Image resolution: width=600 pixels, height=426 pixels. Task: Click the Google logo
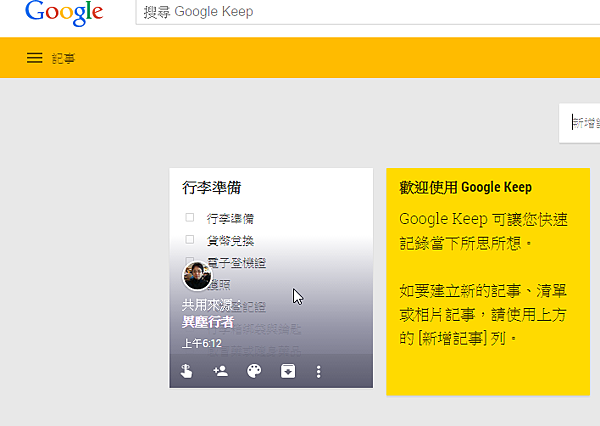pyautogui.click(x=64, y=13)
